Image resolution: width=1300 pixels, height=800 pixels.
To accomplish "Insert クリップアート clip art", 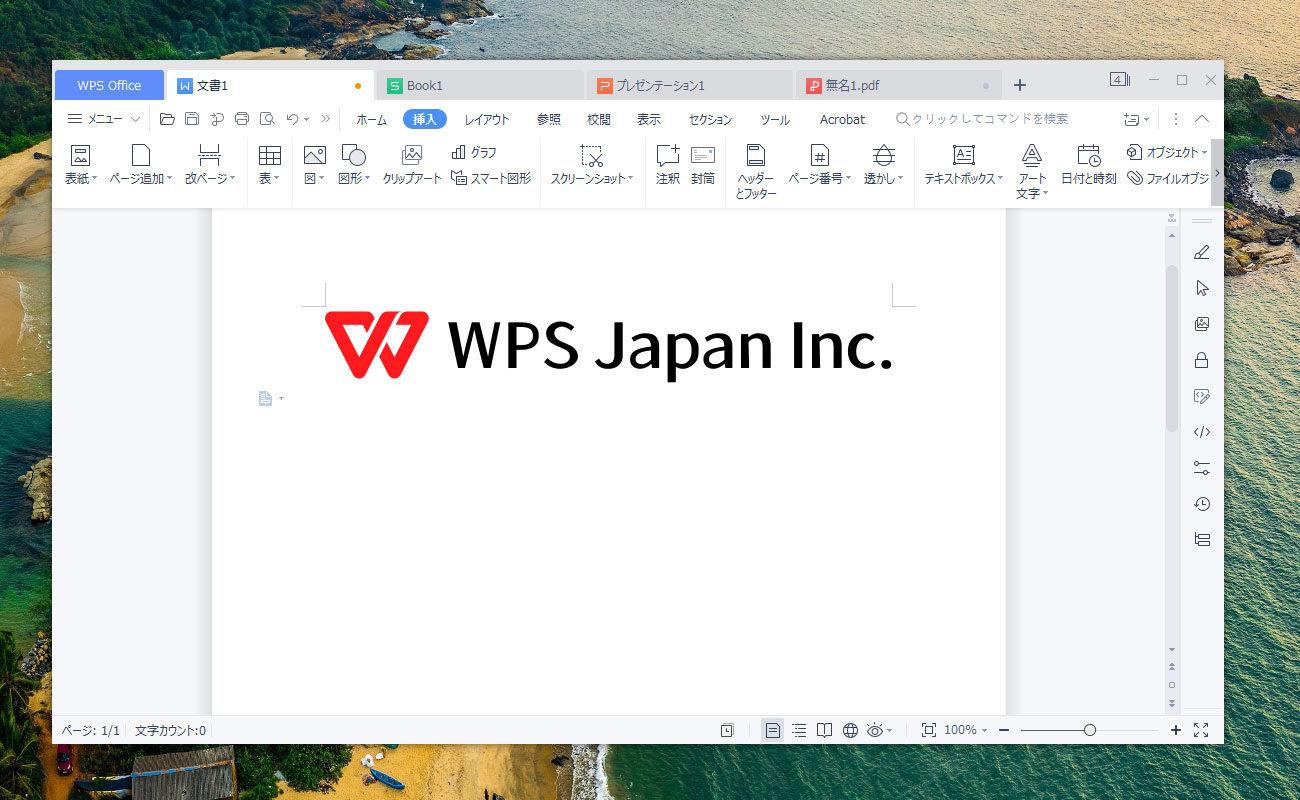I will tap(412, 165).
